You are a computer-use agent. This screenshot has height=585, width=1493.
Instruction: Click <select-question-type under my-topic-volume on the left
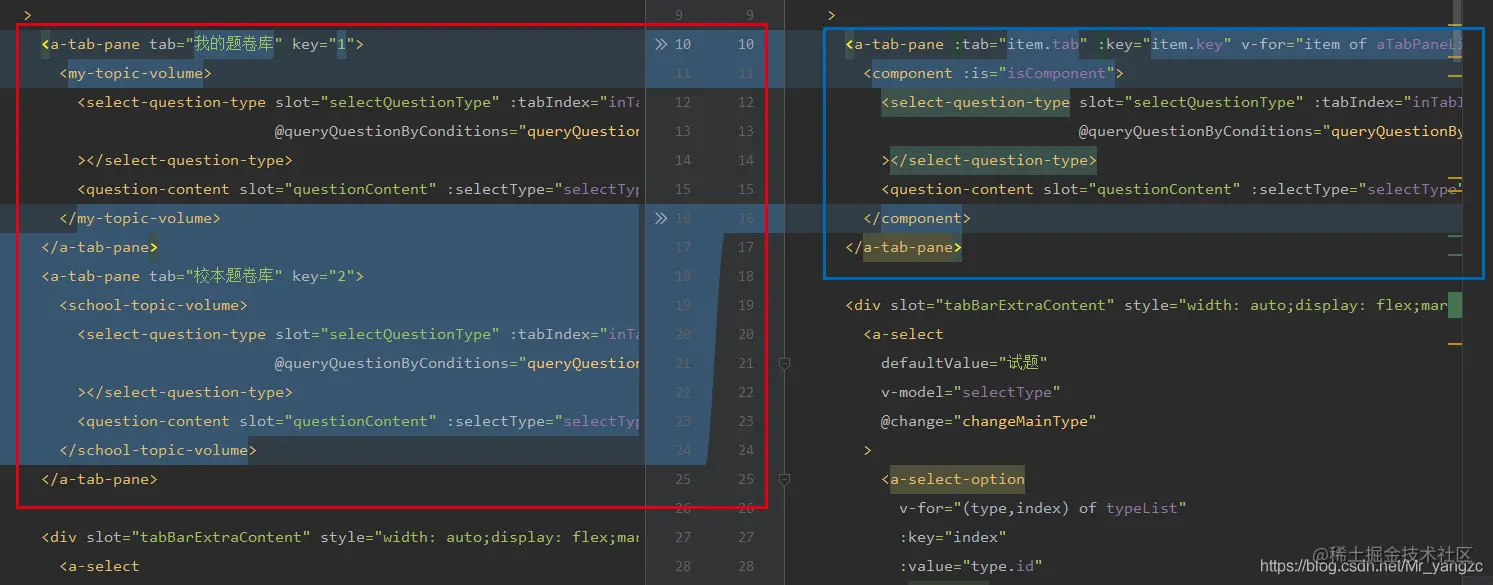(x=172, y=102)
